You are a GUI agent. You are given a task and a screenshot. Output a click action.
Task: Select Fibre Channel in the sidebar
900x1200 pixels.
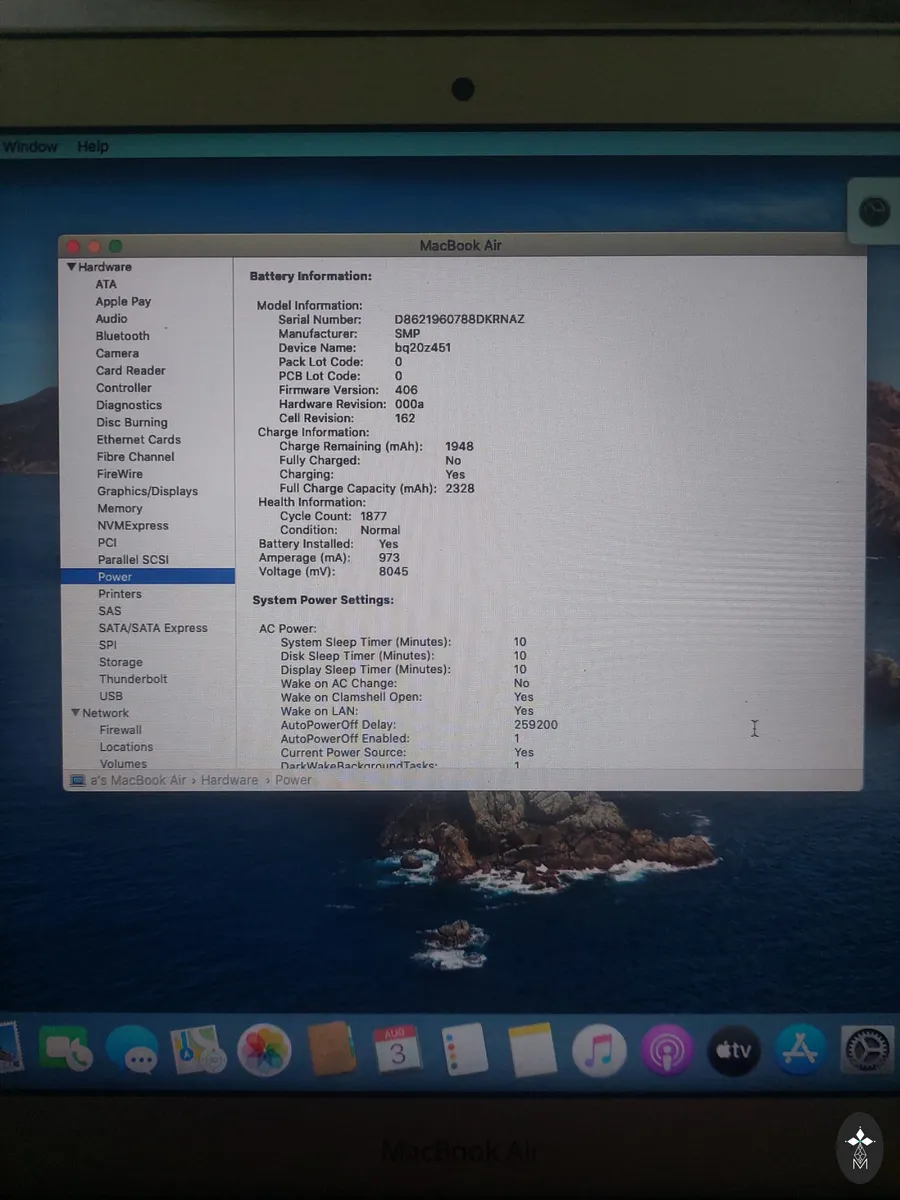coord(136,456)
